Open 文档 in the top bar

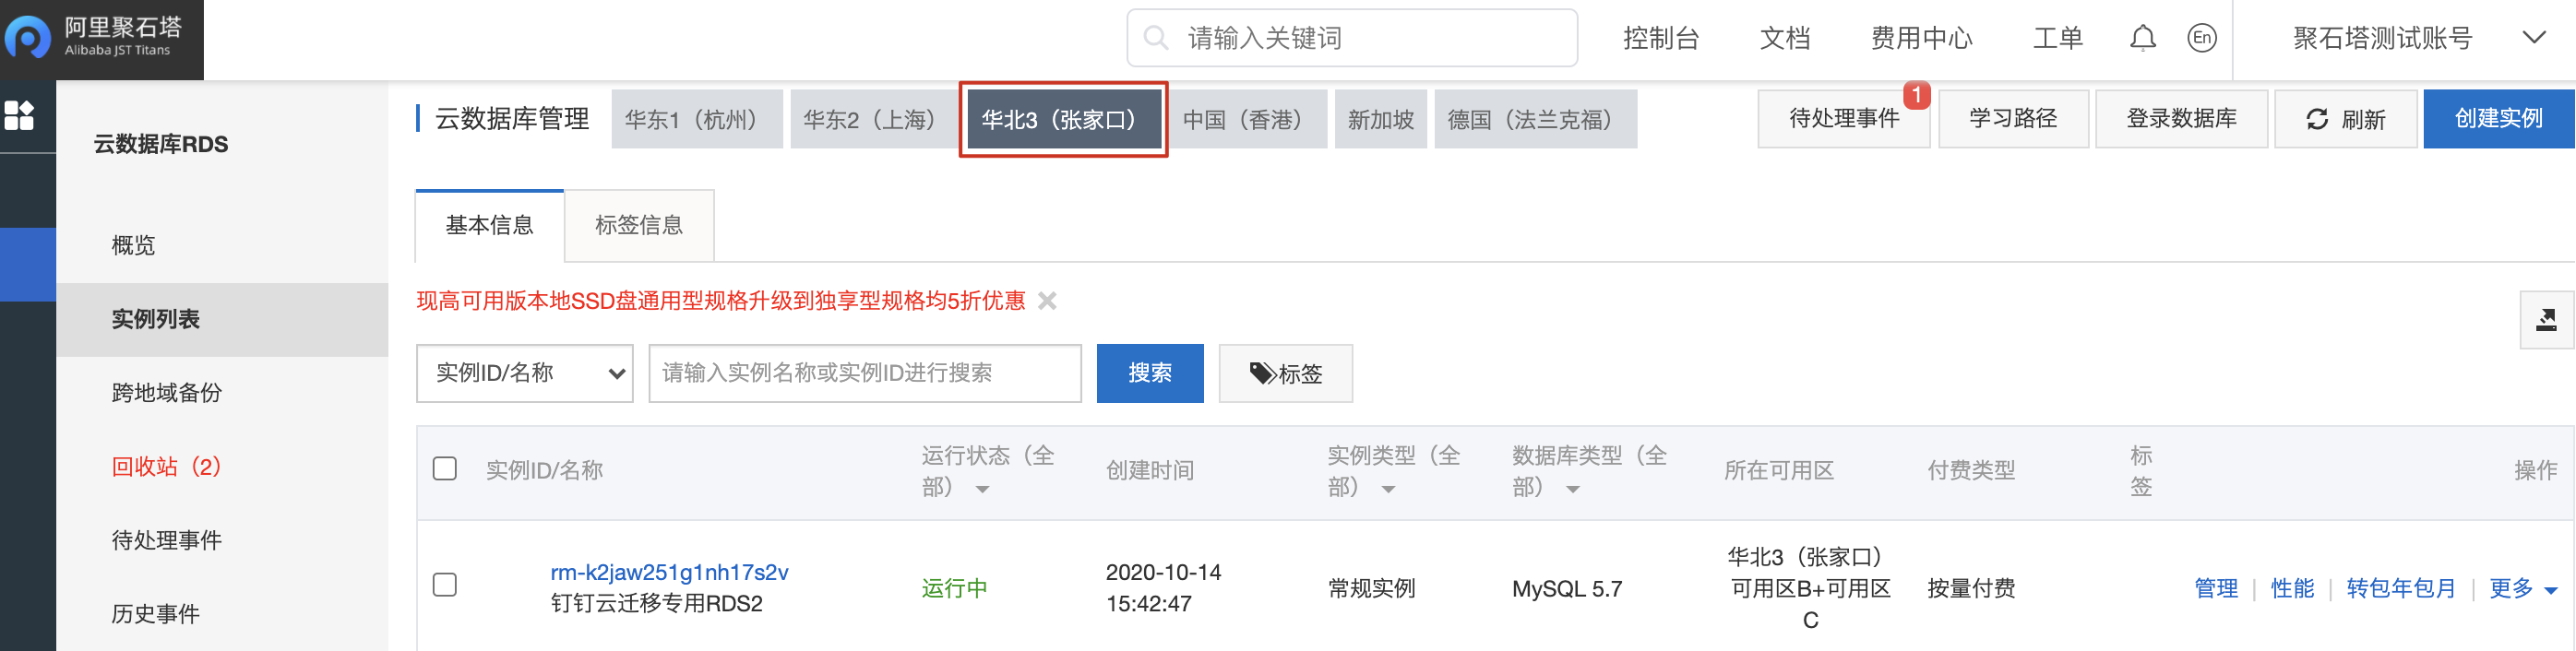click(x=1785, y=38)
